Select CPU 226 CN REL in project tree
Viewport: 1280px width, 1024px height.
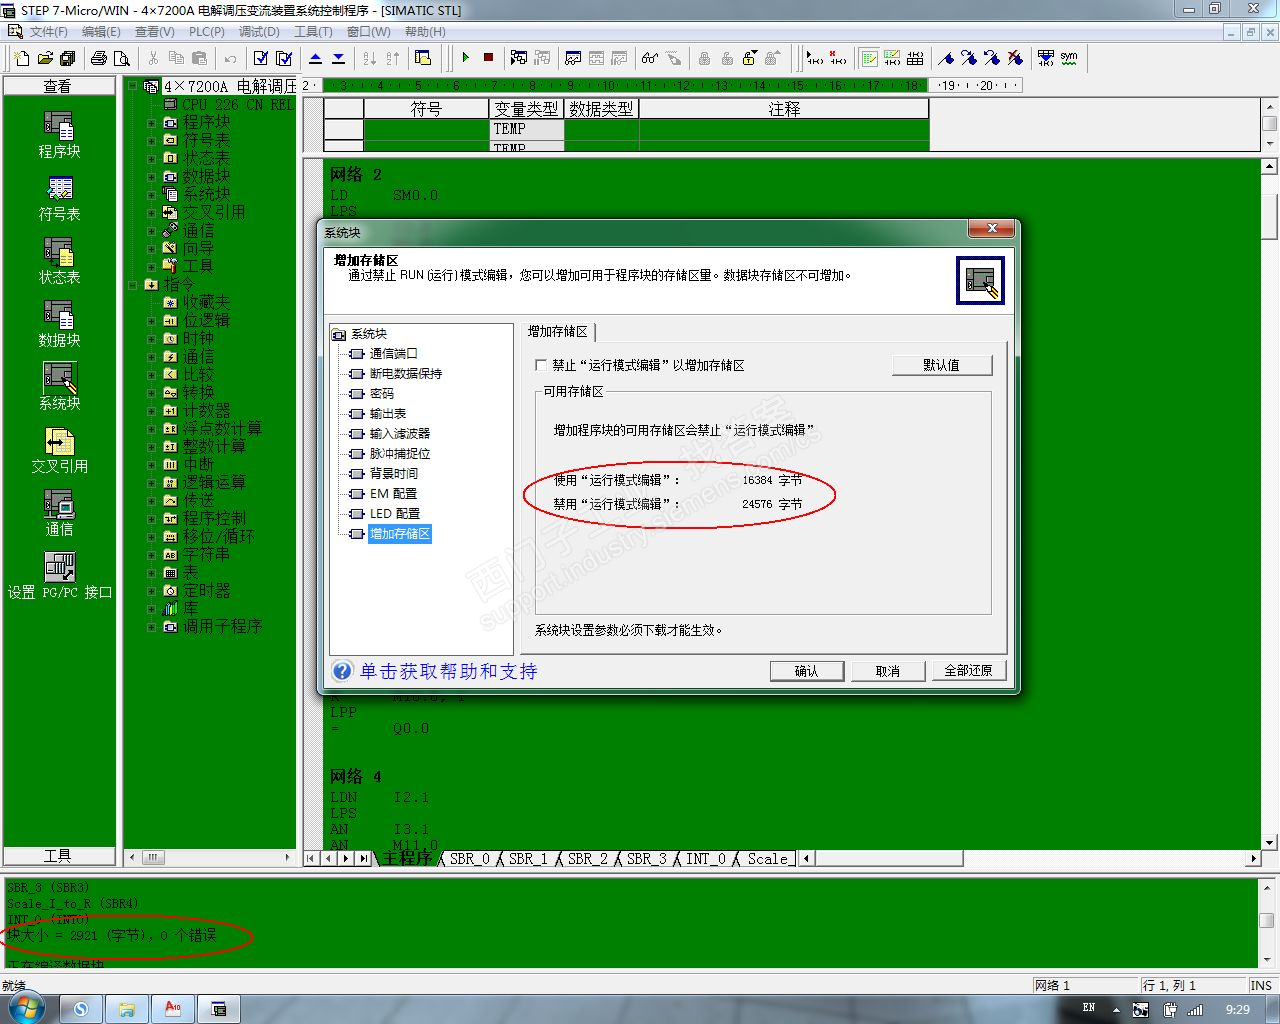point(238,104)
